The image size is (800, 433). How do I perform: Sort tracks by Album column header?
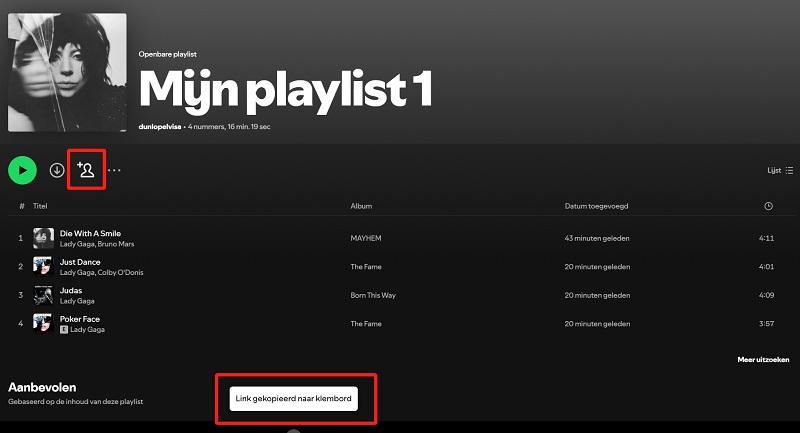coord(361,206)
